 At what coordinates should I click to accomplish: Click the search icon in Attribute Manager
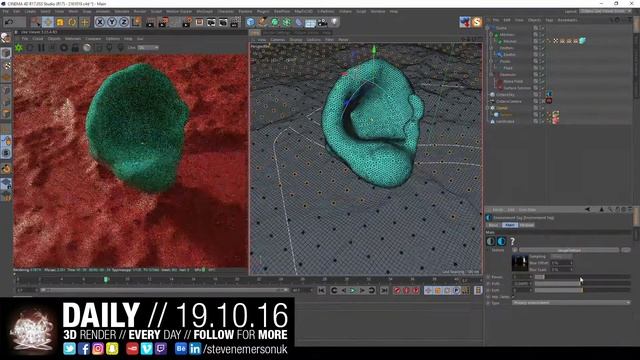click(x=610, y=209)
